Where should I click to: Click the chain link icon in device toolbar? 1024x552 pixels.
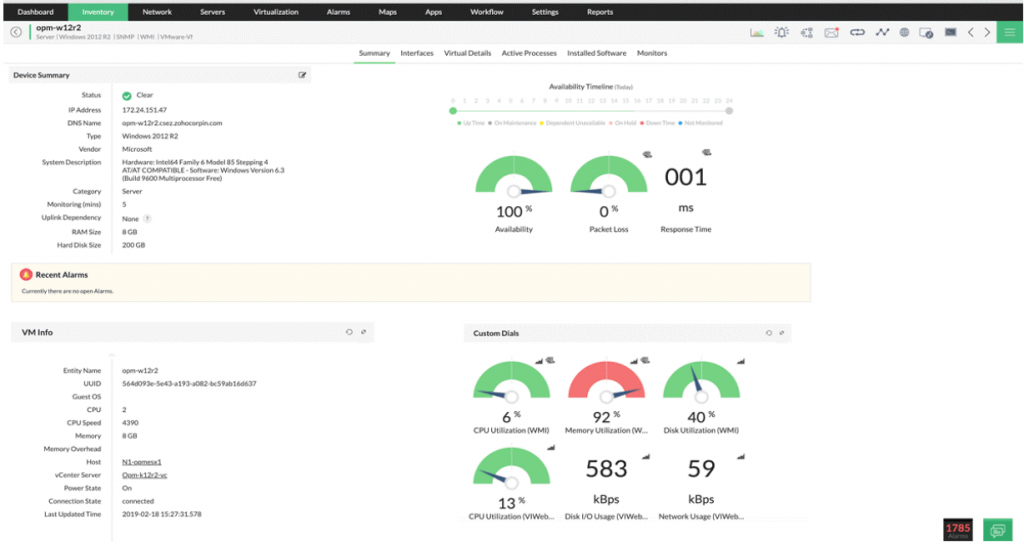pyautogui.click(x=857, y=32)
